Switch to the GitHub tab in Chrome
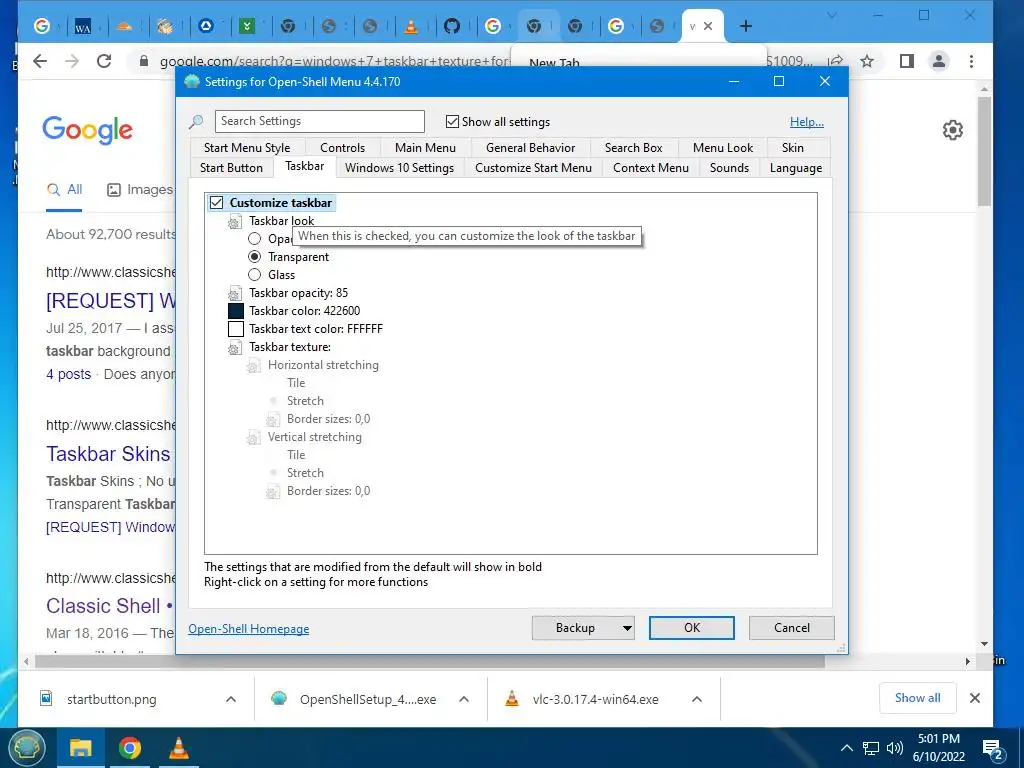The height and width of the screenshot is (768, 1024). click(452, 26)
